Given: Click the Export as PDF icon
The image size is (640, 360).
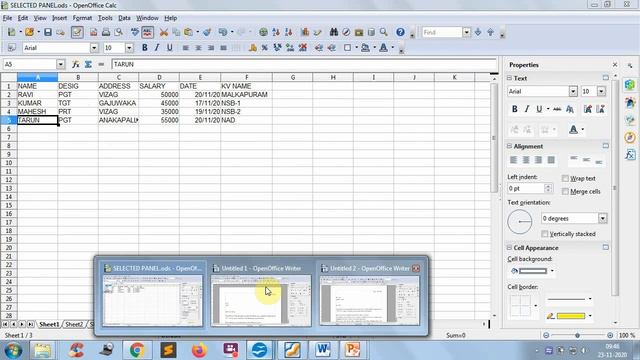Looking at the screenshot, I should [x=93, y=32].
